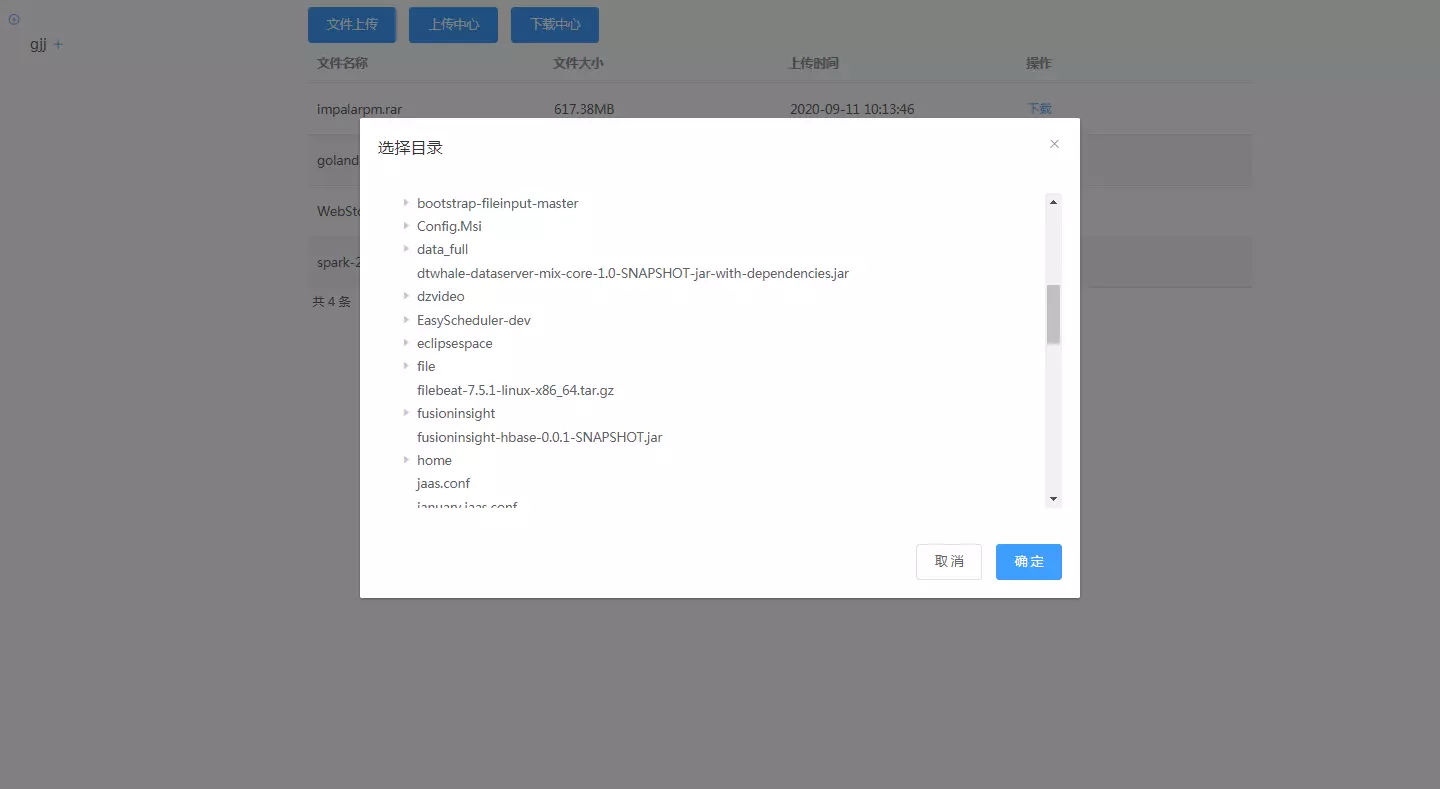
Task: Click scrollbar up arrow in directory list
Action: 1053,202
